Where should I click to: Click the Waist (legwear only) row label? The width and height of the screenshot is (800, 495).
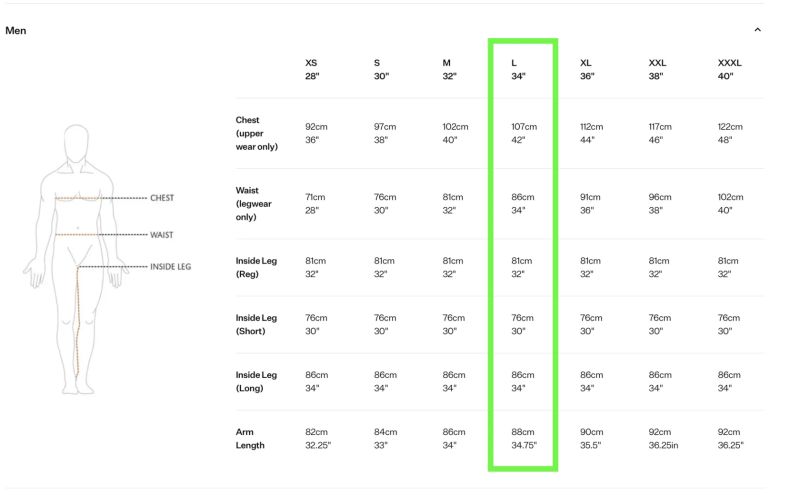[254, 203]
